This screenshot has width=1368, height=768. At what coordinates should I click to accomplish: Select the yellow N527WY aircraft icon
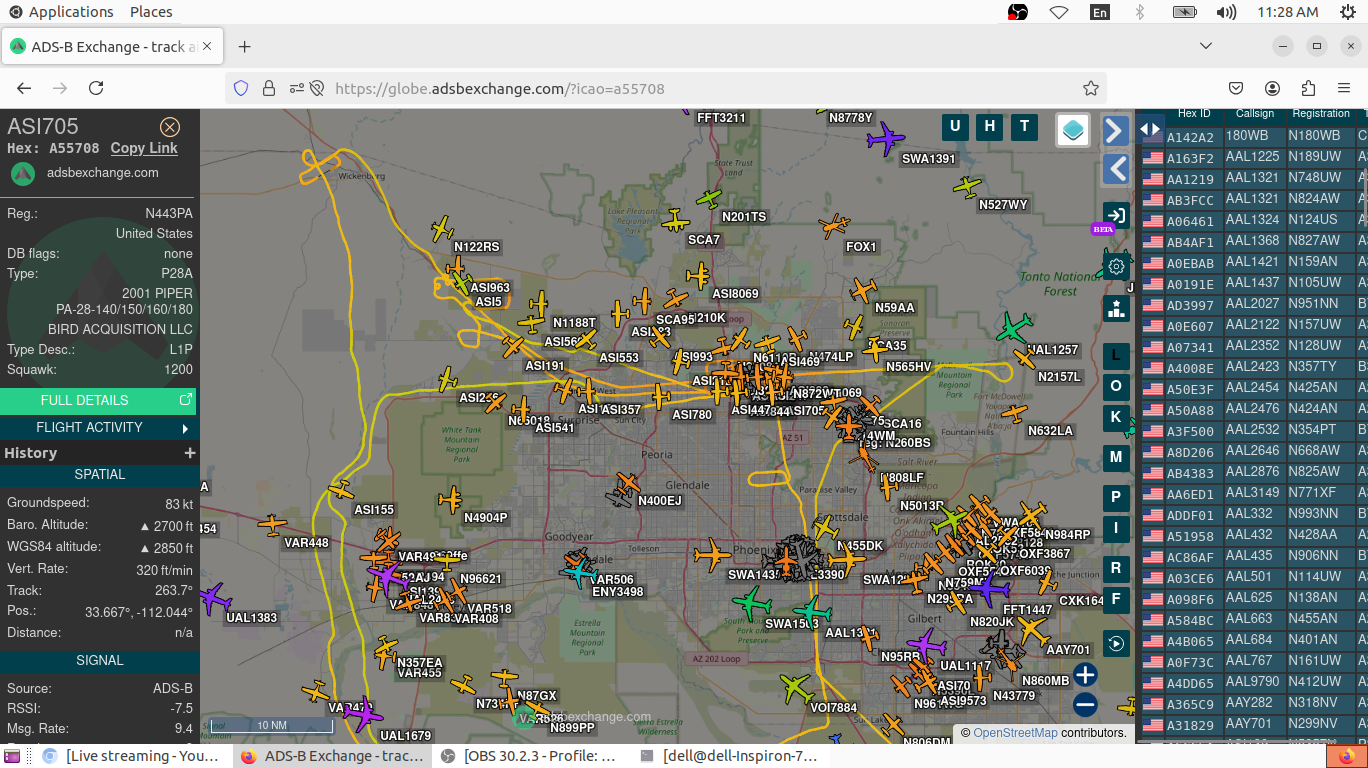(967, 186)
